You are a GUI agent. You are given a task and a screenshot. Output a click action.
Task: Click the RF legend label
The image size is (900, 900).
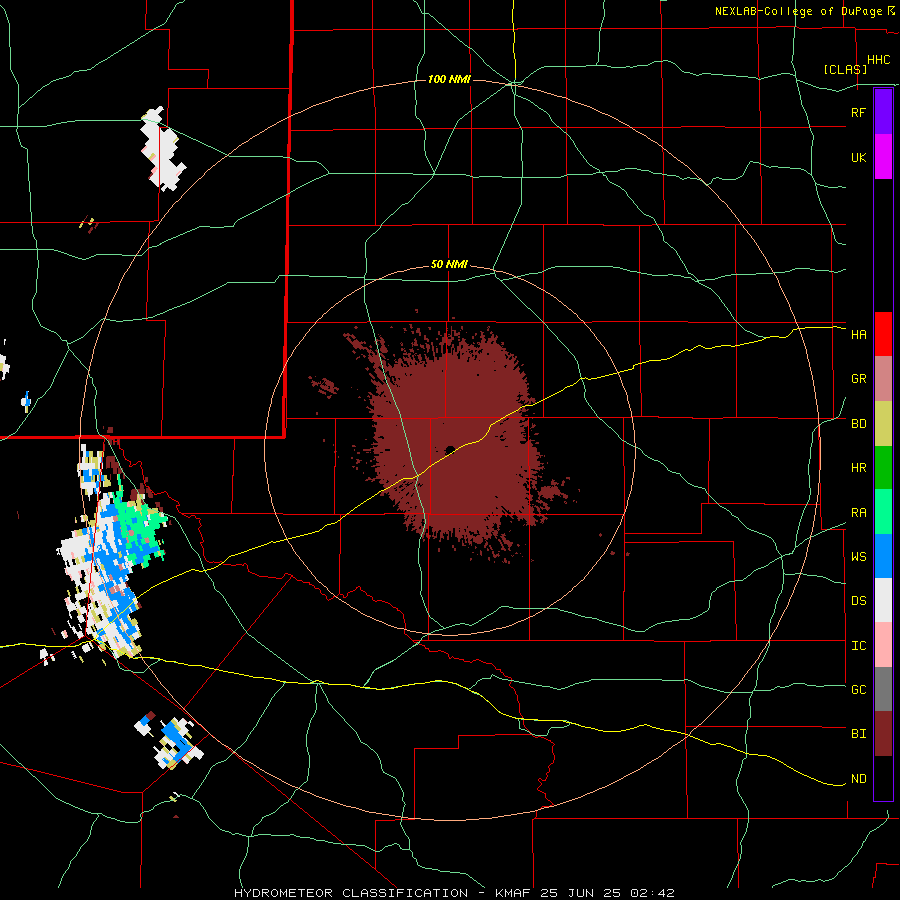(859, 112)
